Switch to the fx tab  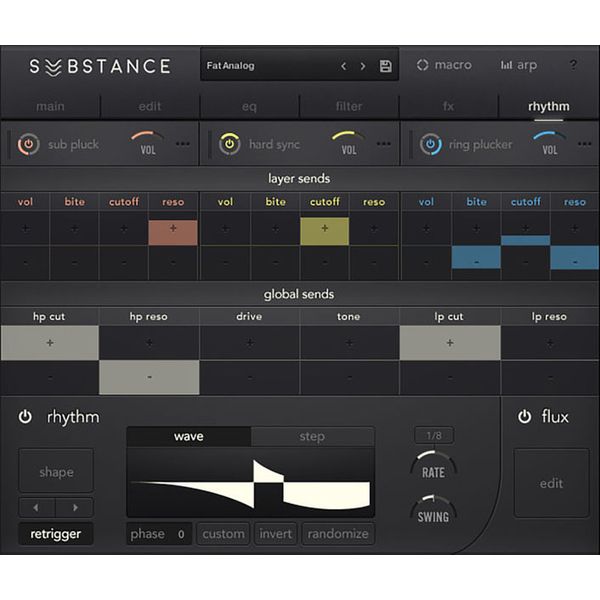pyautogui.click(x=448, y=106)
